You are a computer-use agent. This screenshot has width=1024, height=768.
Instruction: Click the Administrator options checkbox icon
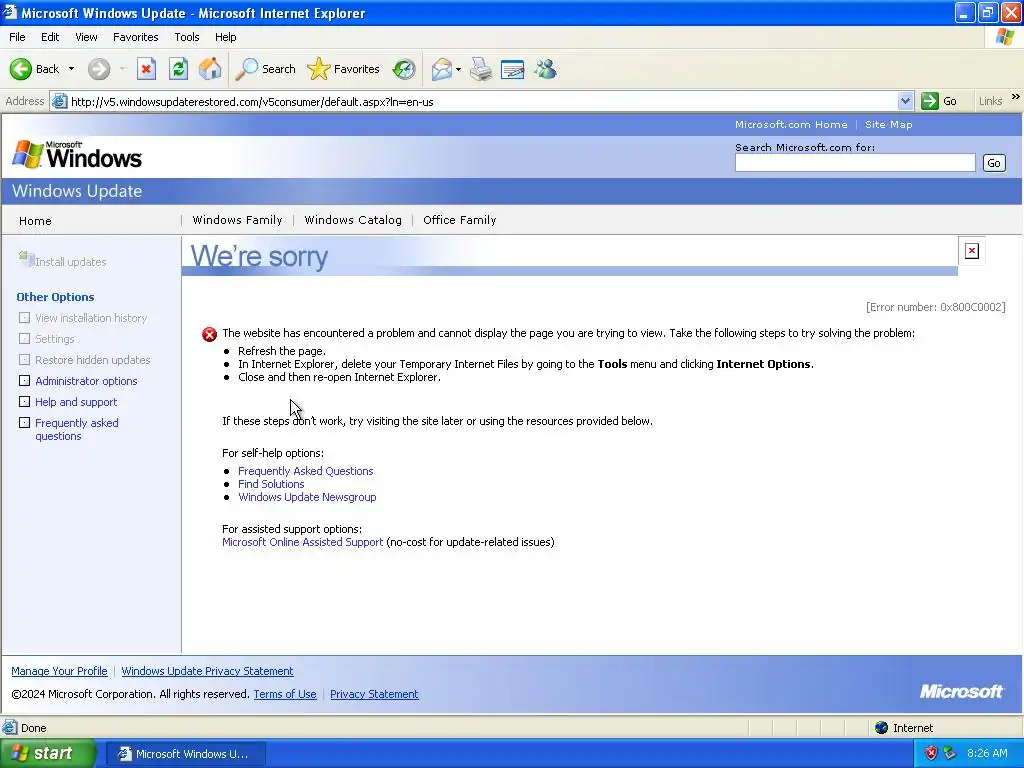coord(24,380)
